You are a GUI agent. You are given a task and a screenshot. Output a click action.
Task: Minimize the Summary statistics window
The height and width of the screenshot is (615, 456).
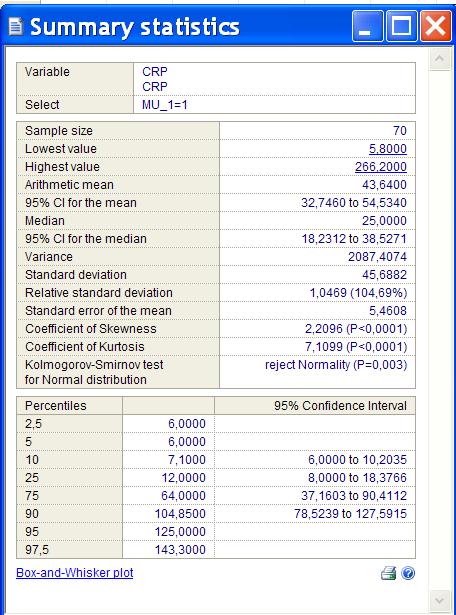367,26
